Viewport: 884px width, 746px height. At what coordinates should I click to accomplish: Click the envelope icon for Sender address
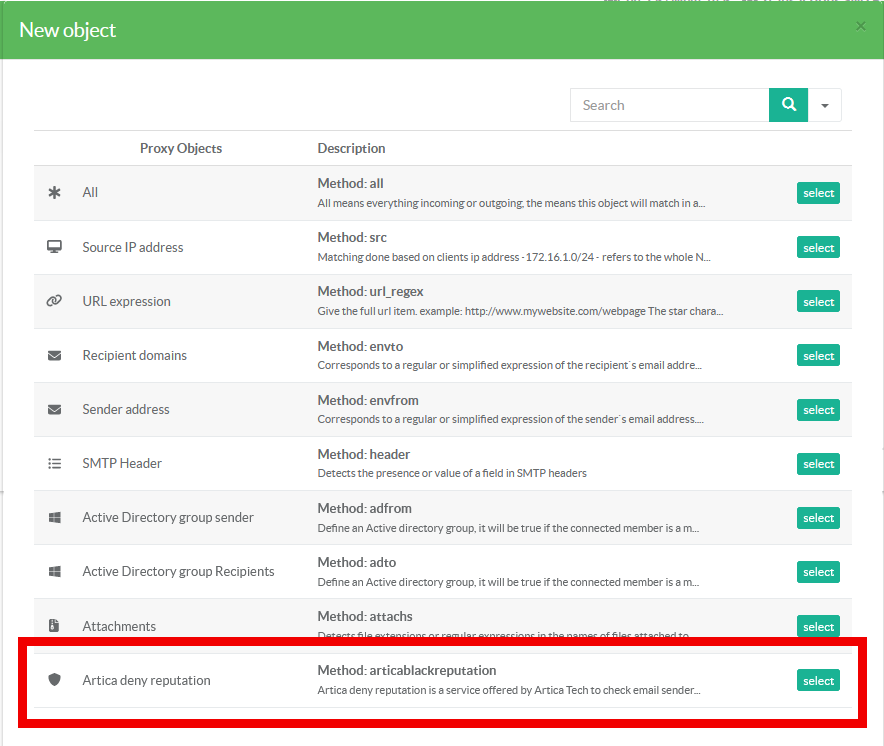(x=55, y=409)
